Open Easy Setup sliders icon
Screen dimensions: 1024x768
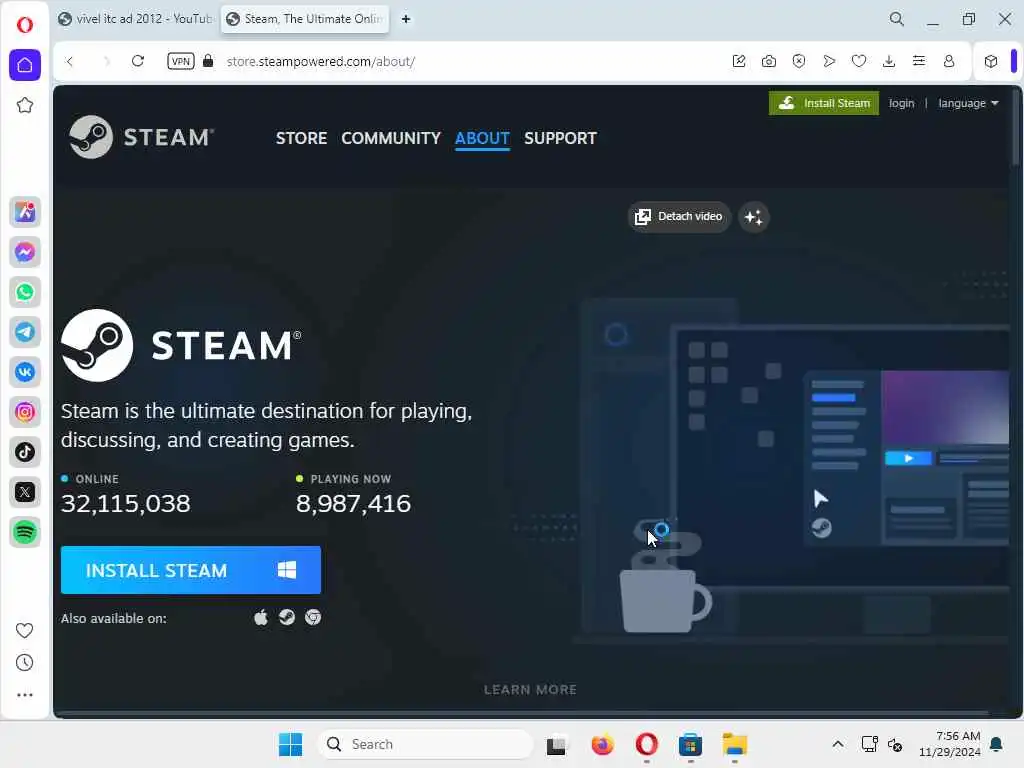(x=919, y=61)
